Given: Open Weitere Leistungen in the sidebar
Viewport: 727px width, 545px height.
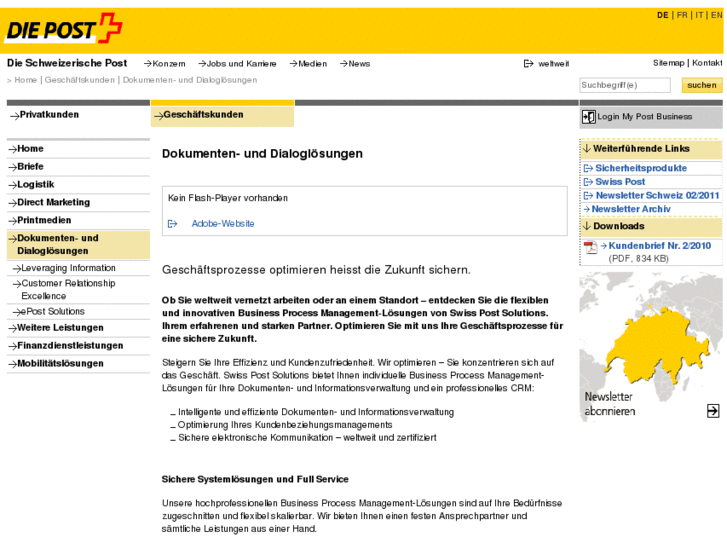Looking at the screenshot, I should (78, 328).
